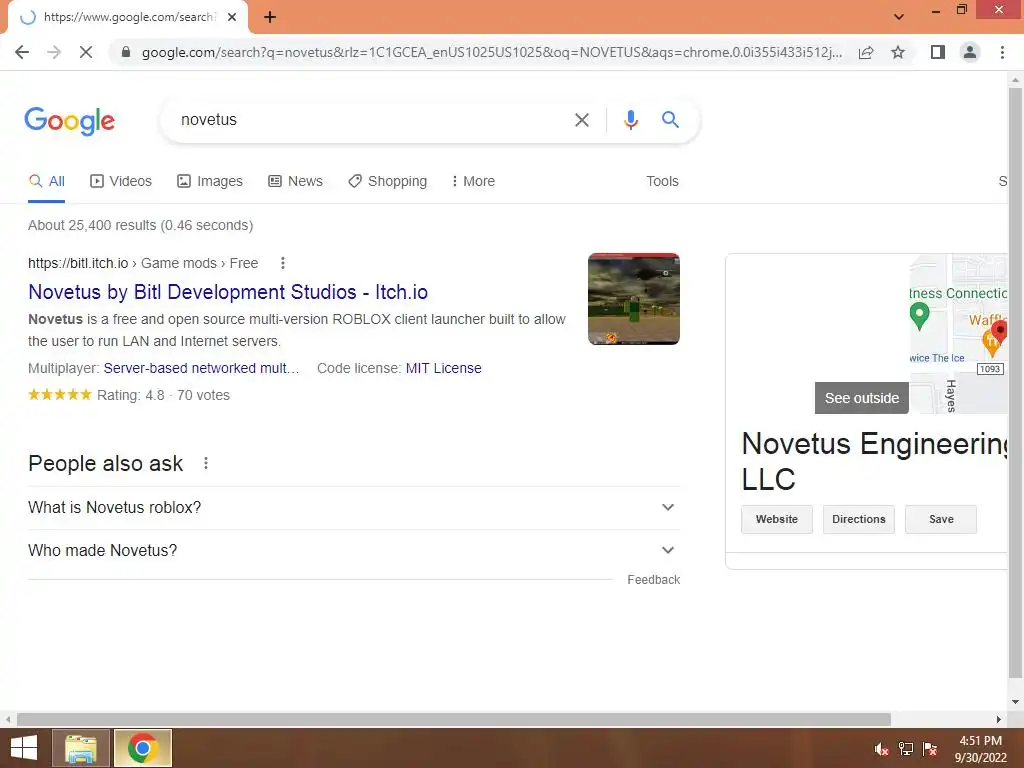Click the 'About 25,400 results' text
1024x768 pixels.
[140, 225]
